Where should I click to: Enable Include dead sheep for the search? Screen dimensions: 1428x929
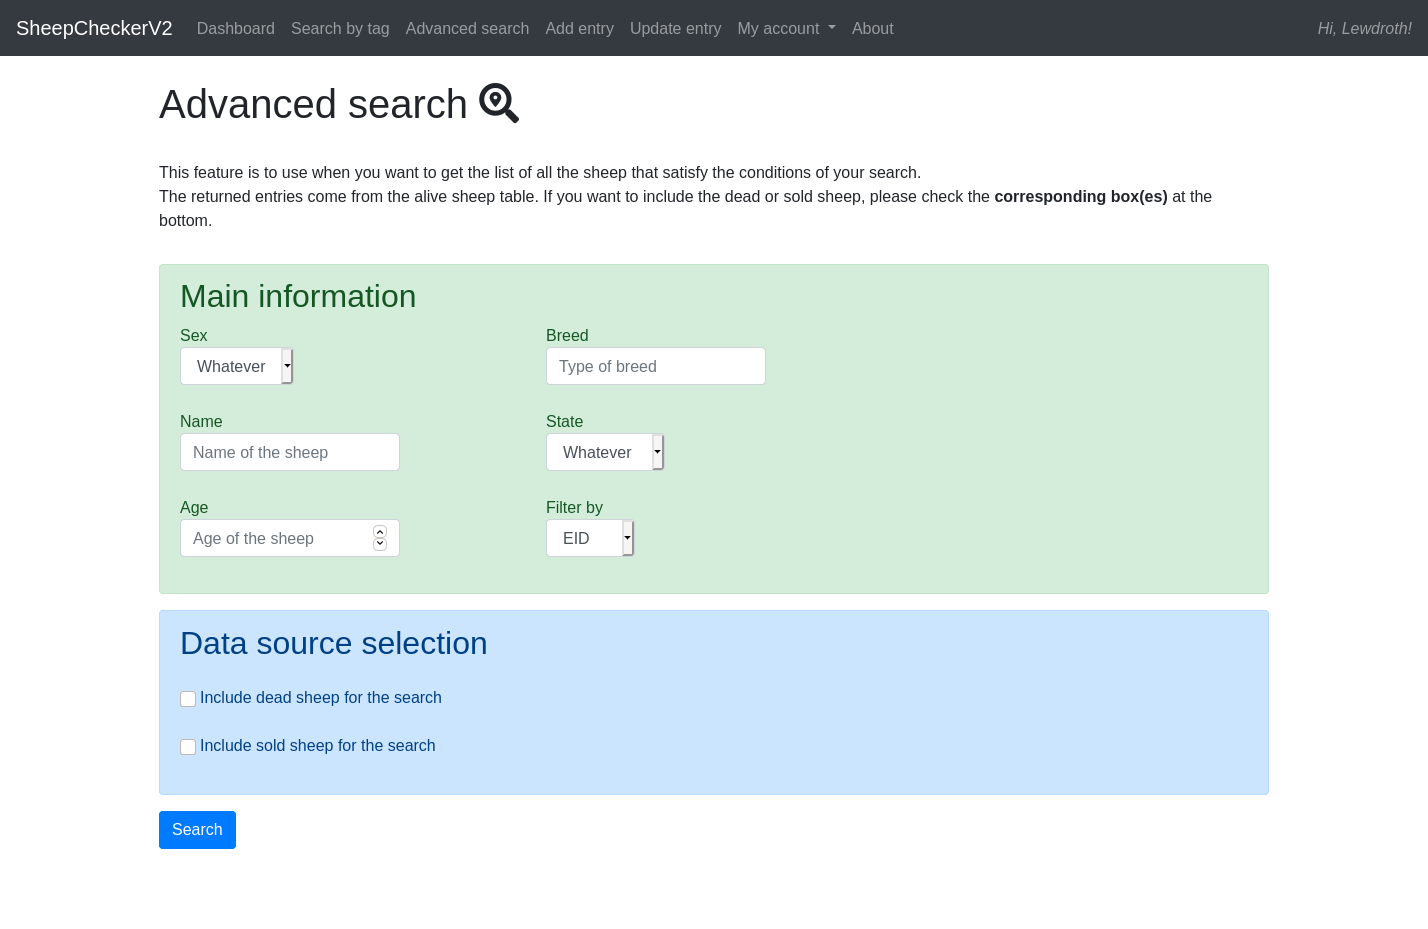tap(188, 699)
